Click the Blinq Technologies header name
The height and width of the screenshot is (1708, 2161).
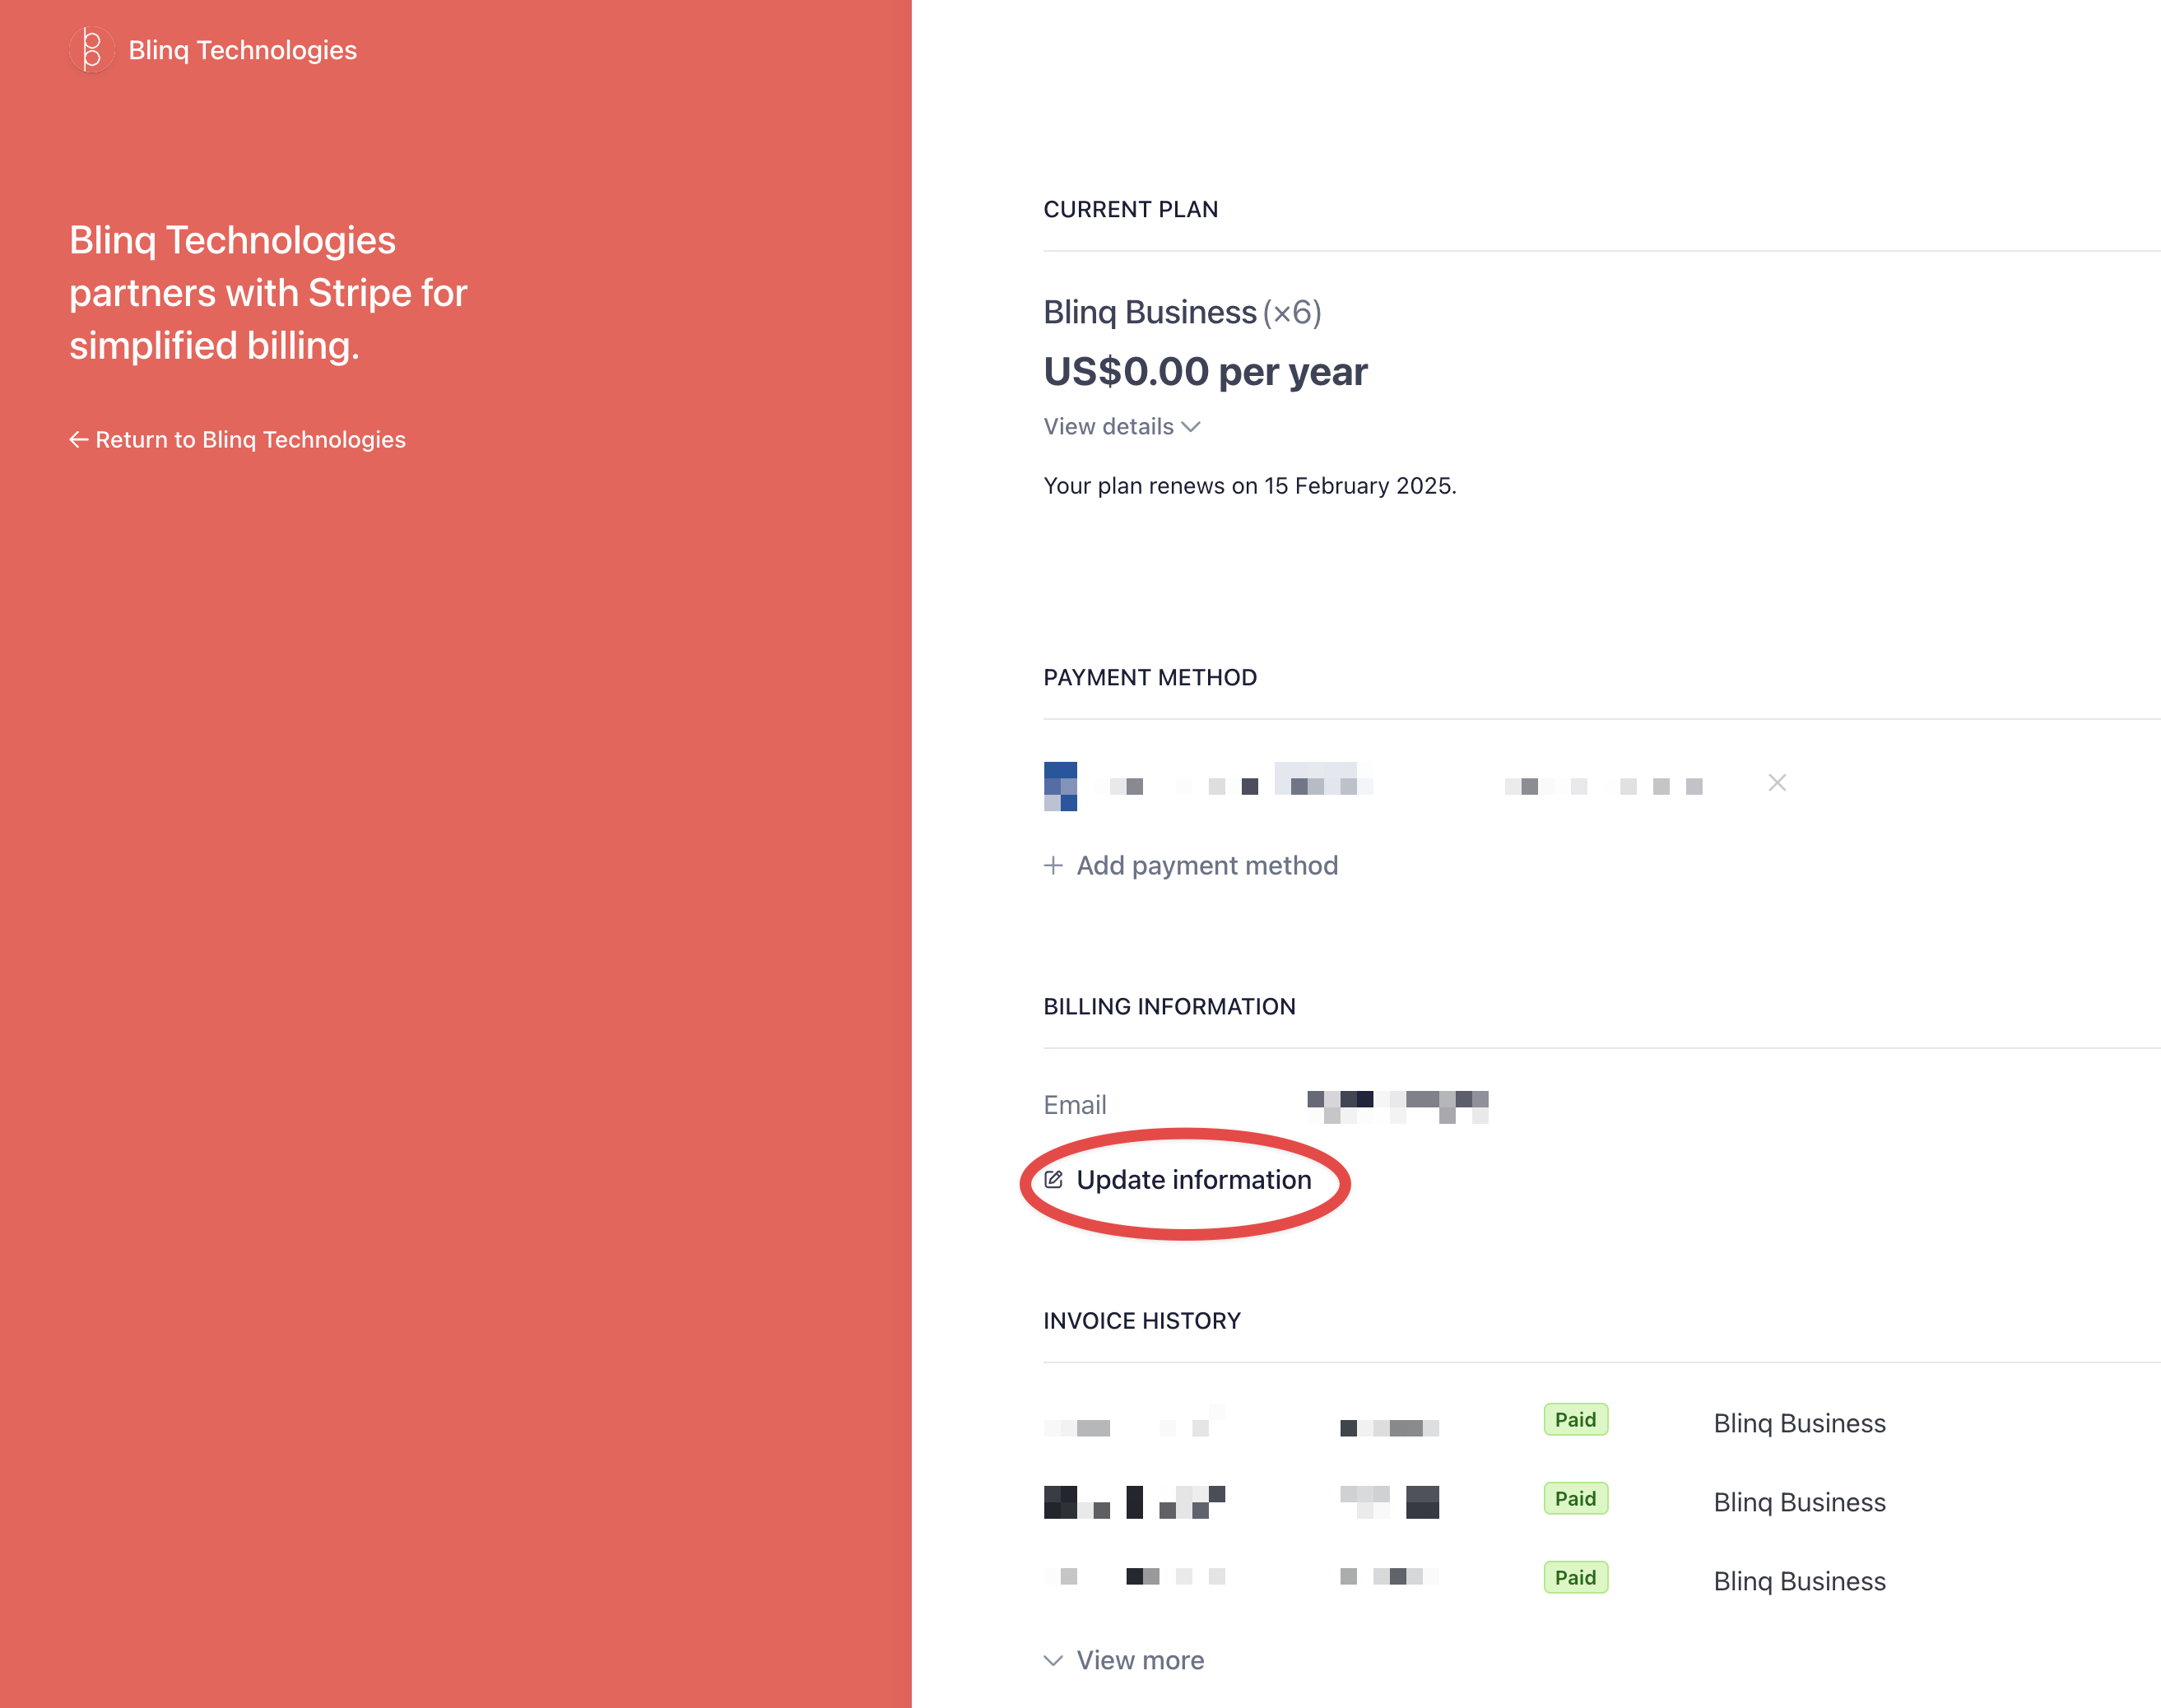point(243,50)
